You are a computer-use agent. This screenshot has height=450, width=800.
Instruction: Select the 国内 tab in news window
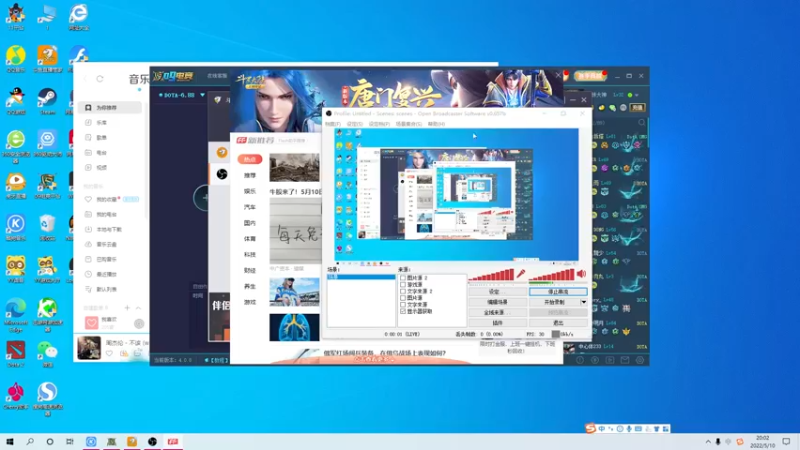(249, 223)
